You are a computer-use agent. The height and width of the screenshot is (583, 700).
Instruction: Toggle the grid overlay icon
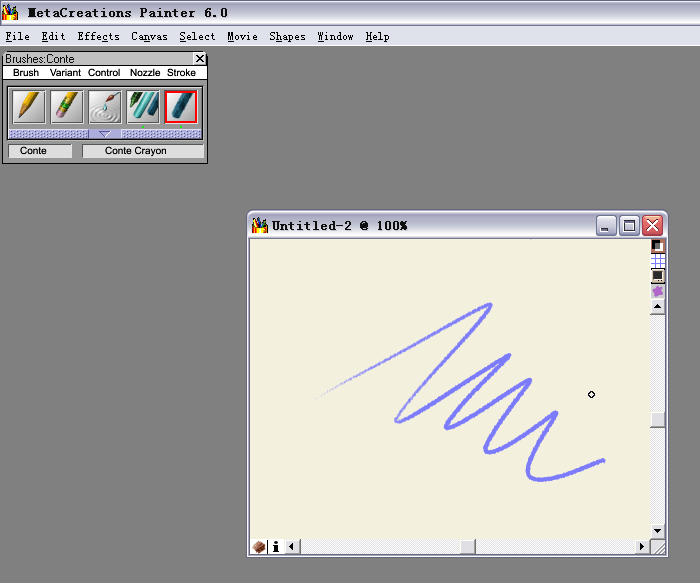click(658, 261)
